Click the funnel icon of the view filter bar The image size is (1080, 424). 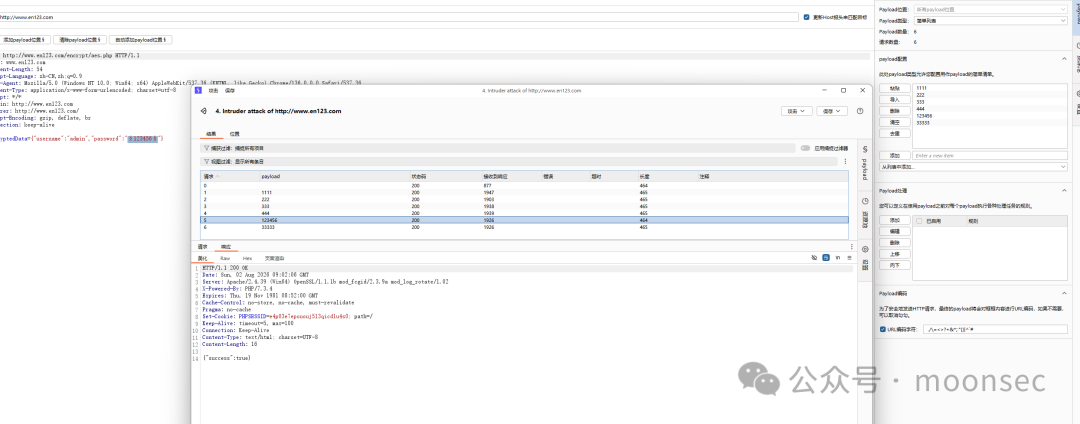207,161
